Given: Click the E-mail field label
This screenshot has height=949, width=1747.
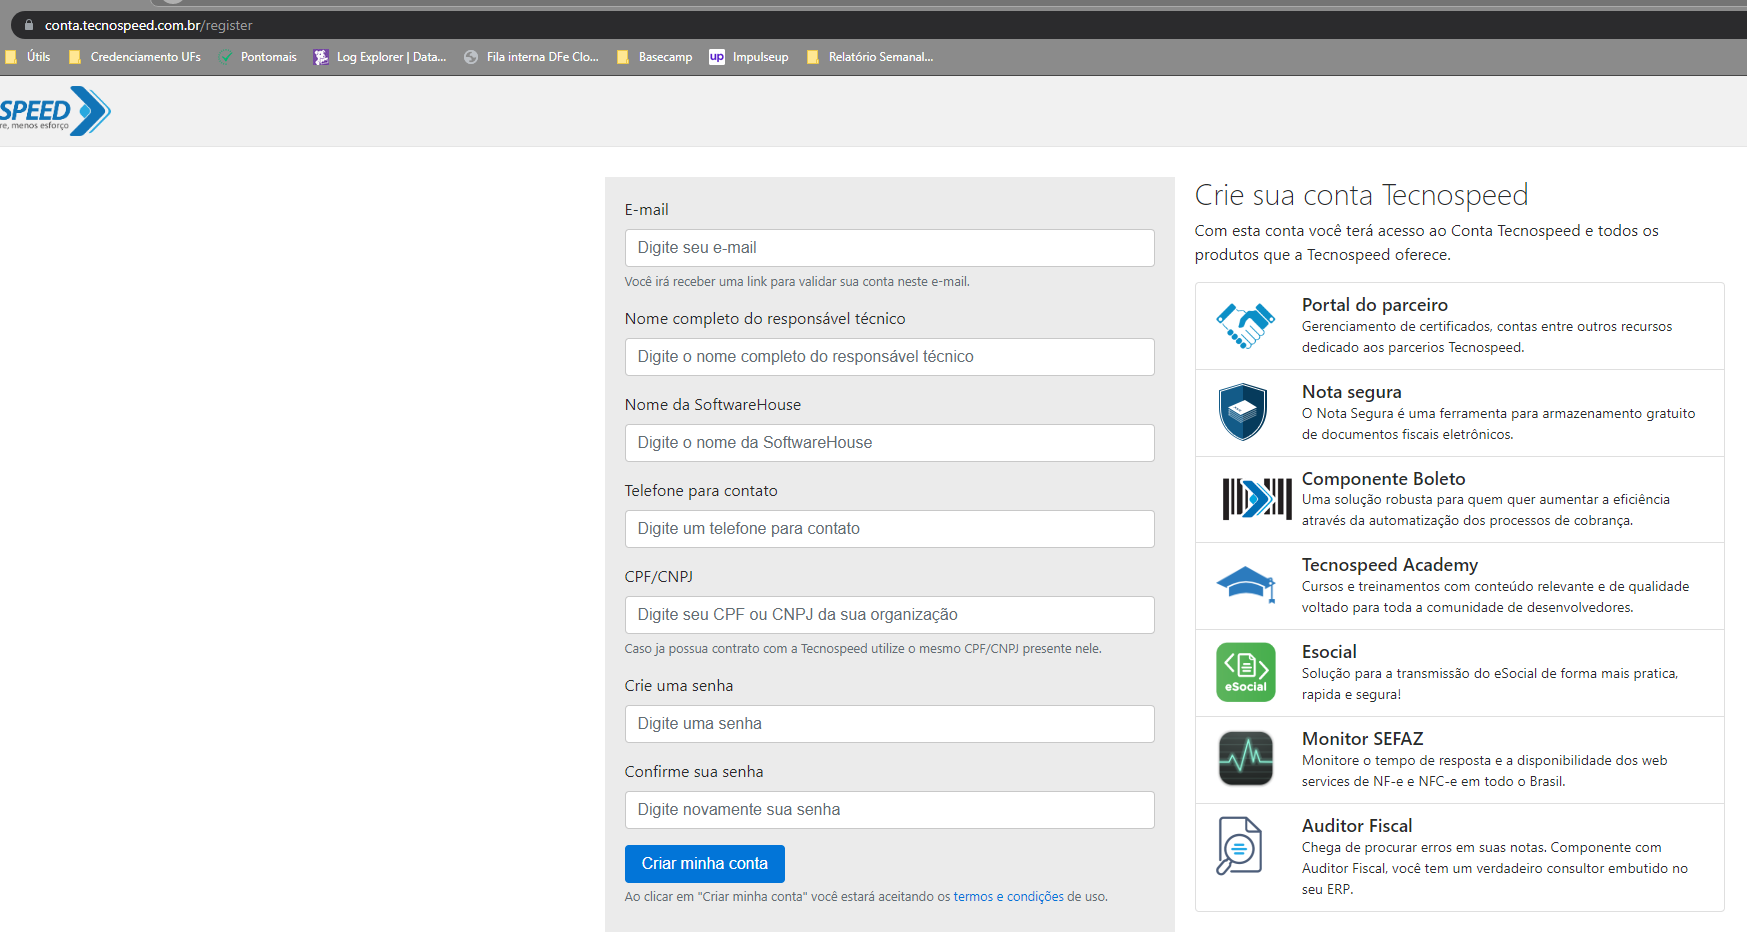Looking at the screenshot, I should pyautogui.click(x=646, y=210).
